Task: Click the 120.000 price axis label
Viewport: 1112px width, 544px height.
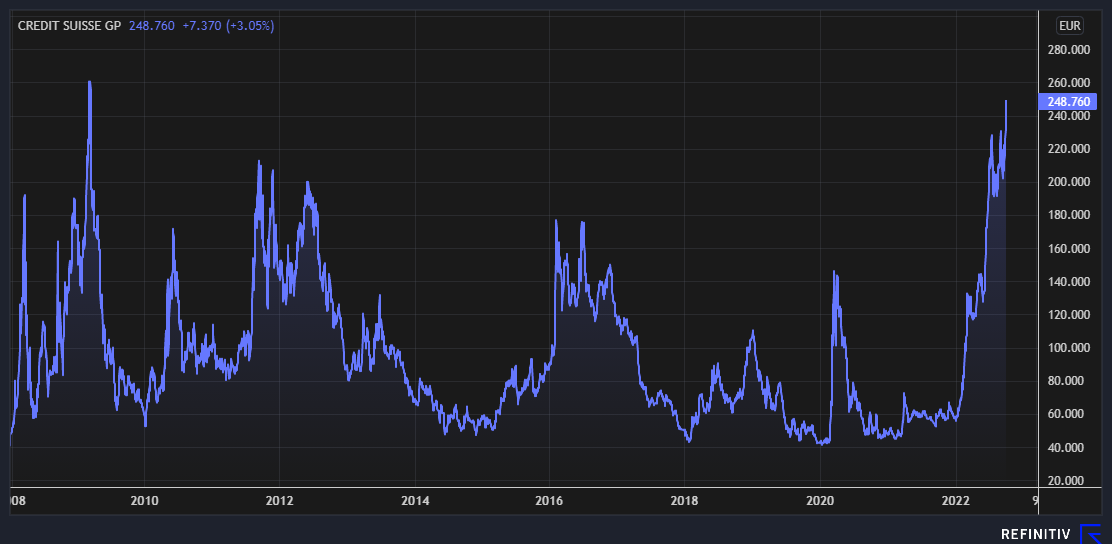Action: point(1069,315)
